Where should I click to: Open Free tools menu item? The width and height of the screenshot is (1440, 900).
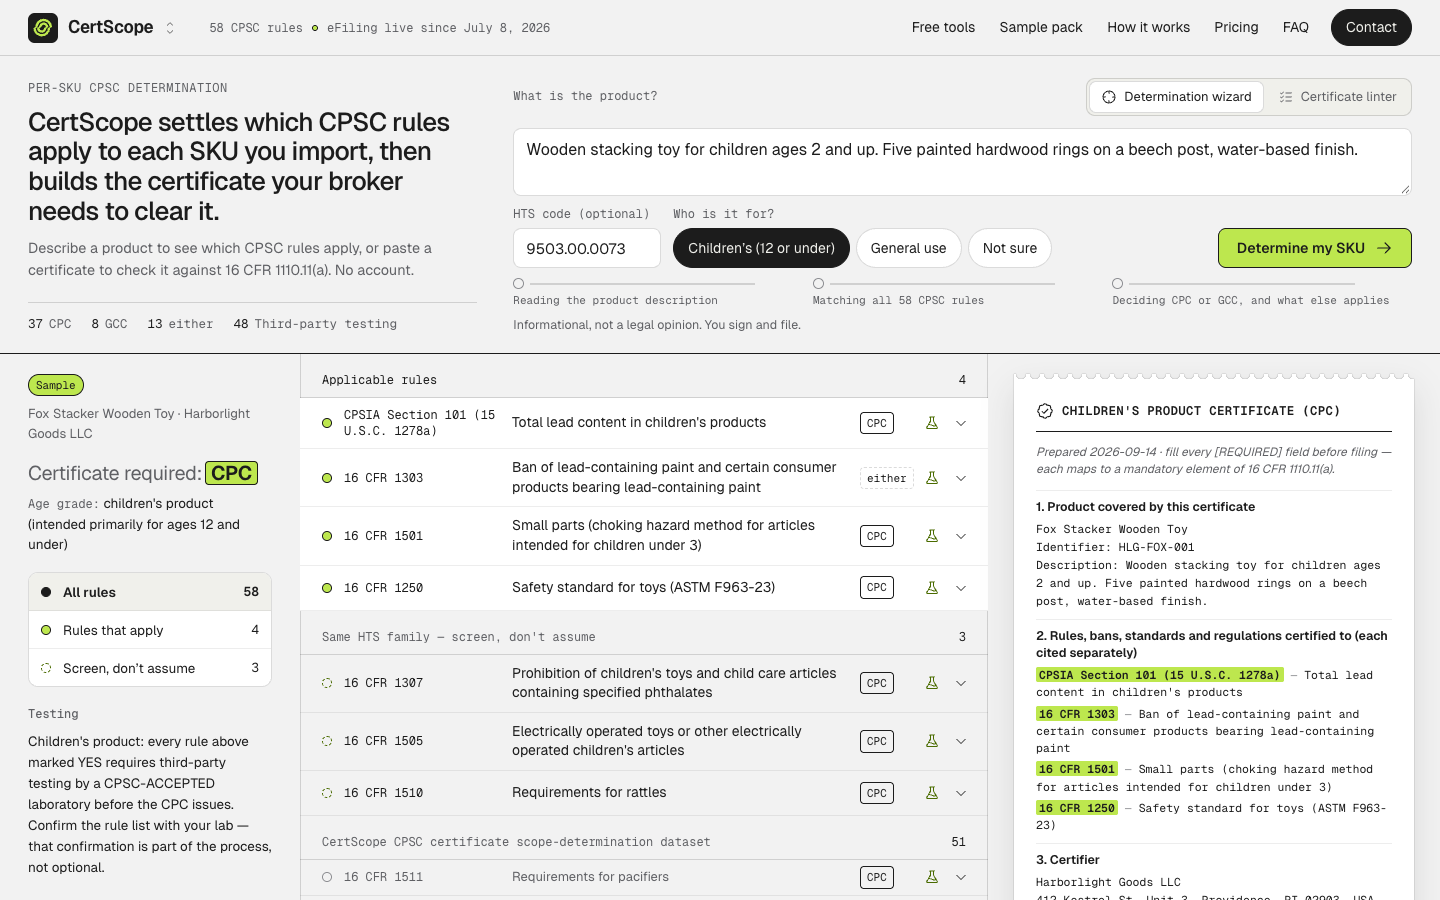pyautogui.click(x=943, y=27)
